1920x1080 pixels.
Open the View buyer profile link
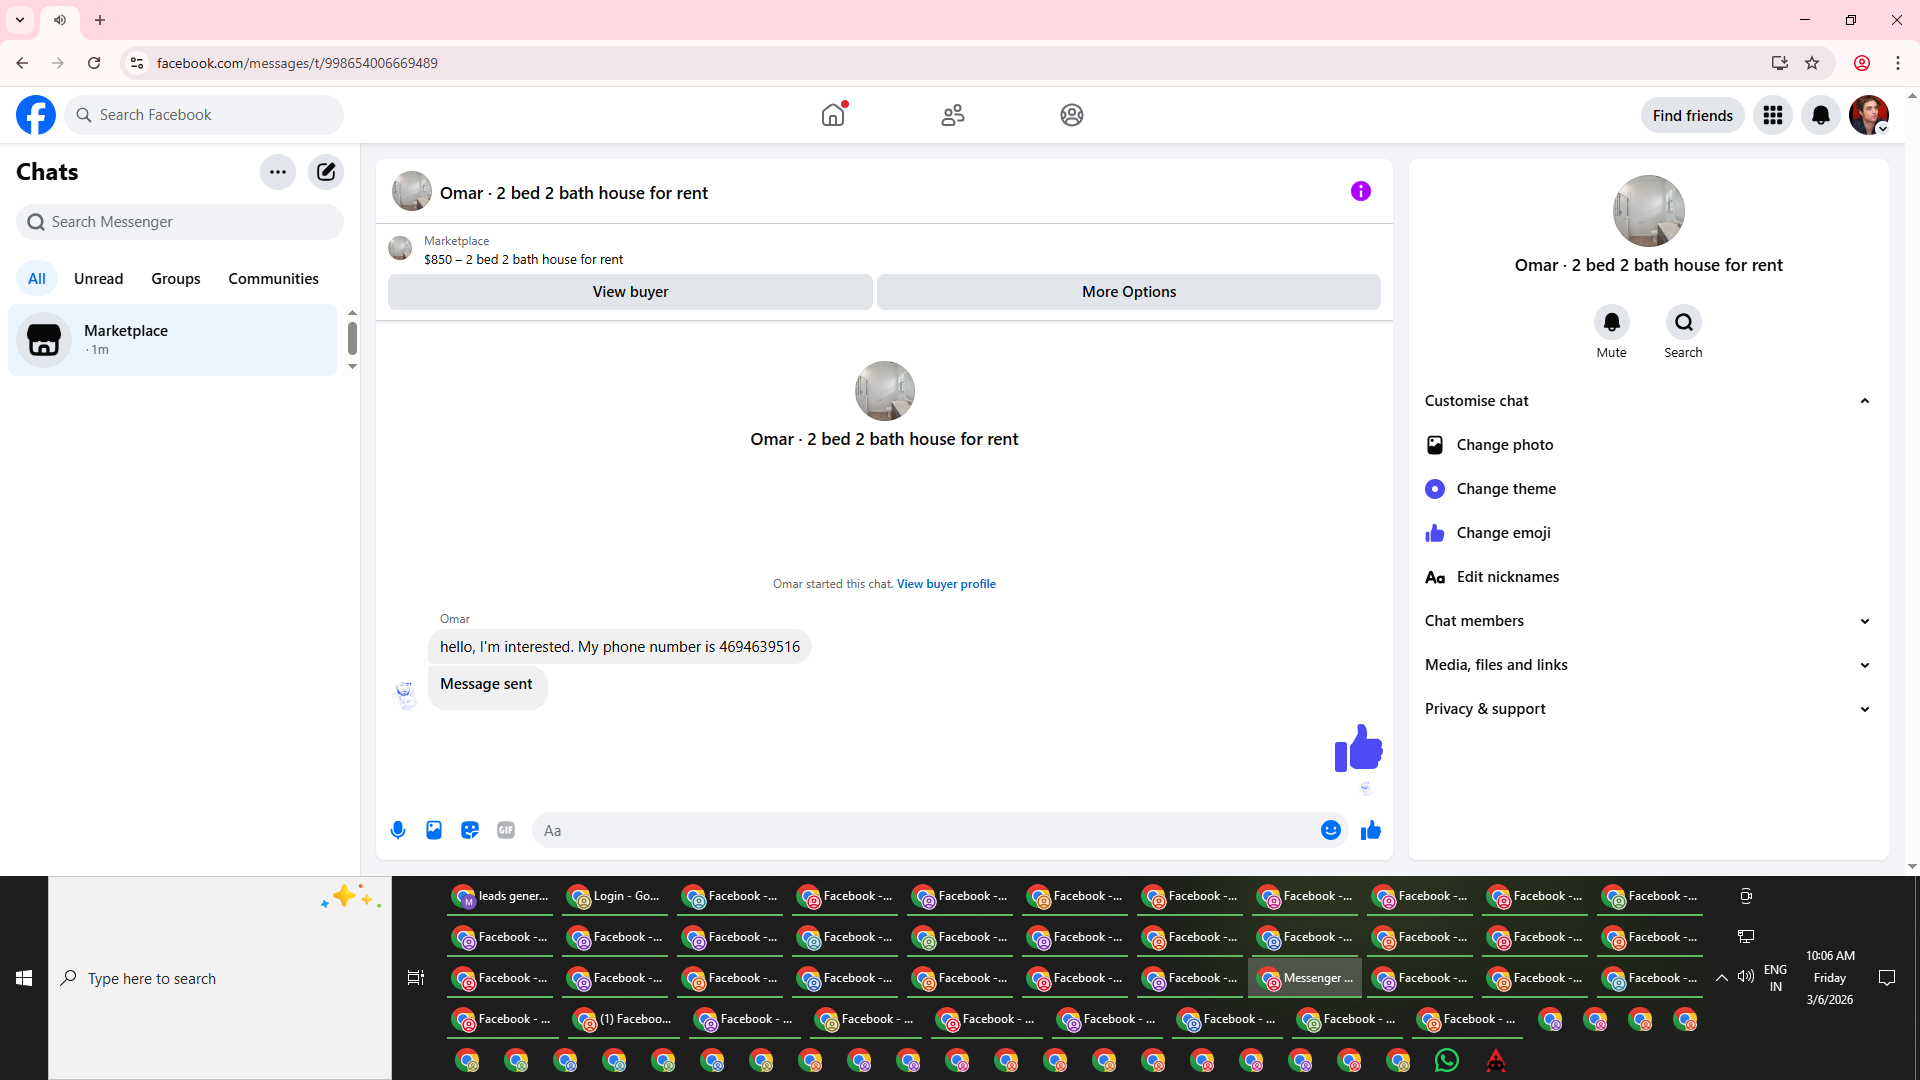pyautogui.click(x=946, y=584)
